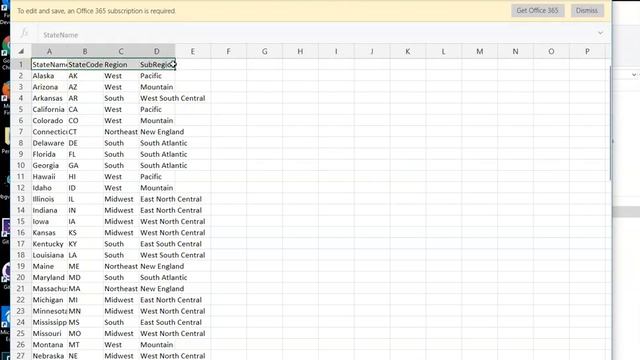
Task: Select the Kentucky cell
Action: coord(49,244)
